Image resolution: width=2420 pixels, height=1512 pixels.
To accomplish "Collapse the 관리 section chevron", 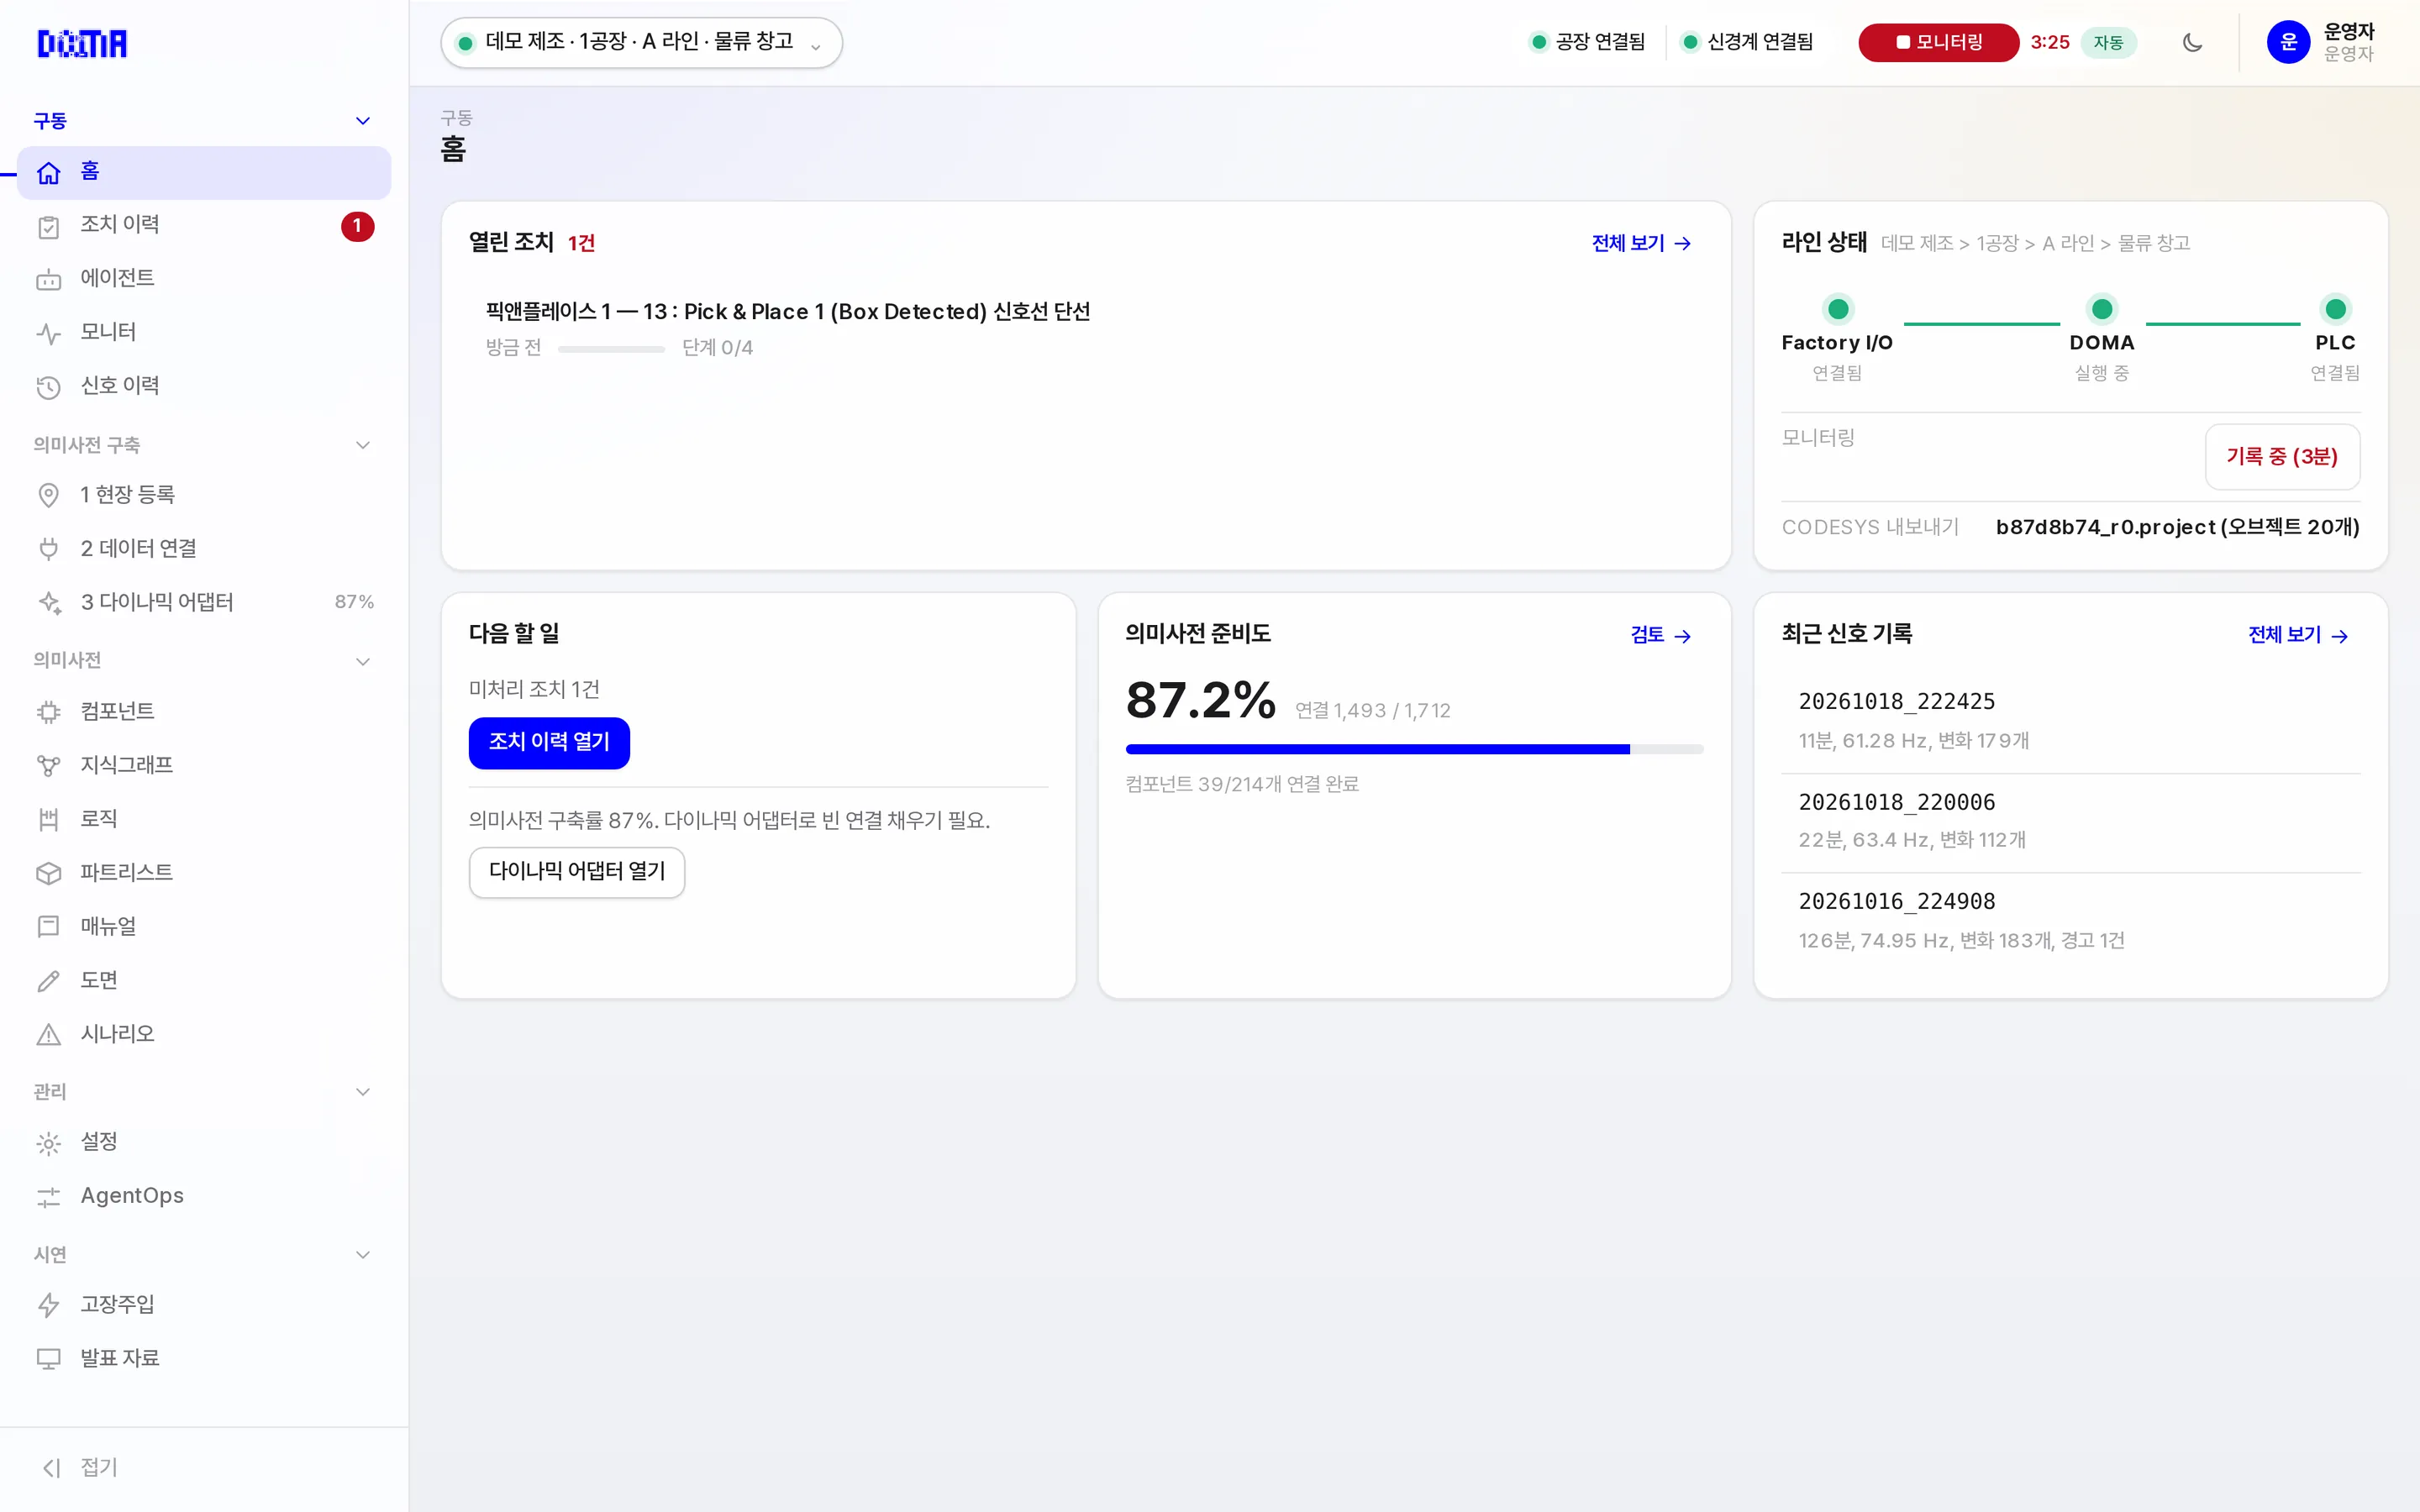I will click(362, 1092).
